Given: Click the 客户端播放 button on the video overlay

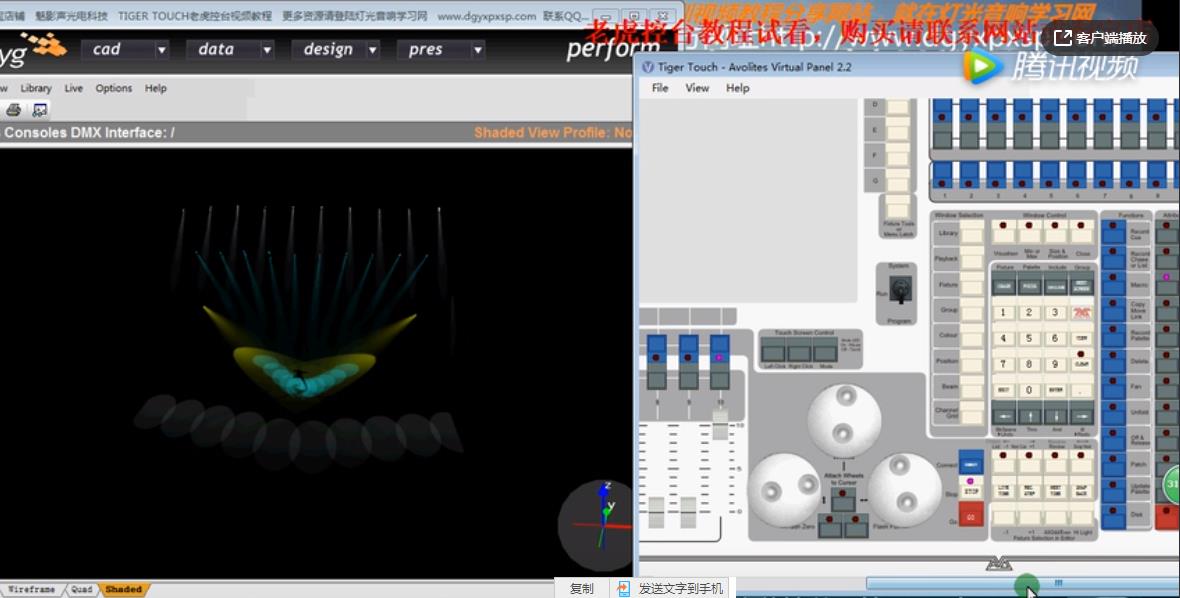Looking at the screenshot, I should tap(1101, 38).
